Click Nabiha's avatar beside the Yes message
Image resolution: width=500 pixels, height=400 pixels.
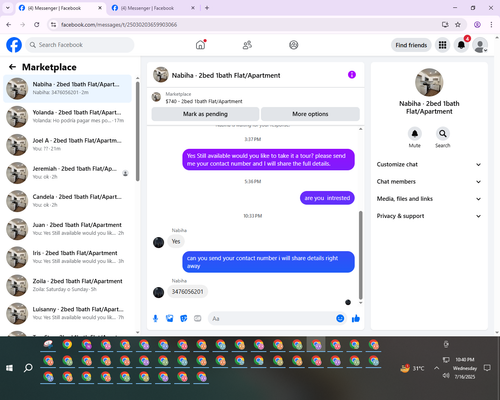click(x=158, y=242)
